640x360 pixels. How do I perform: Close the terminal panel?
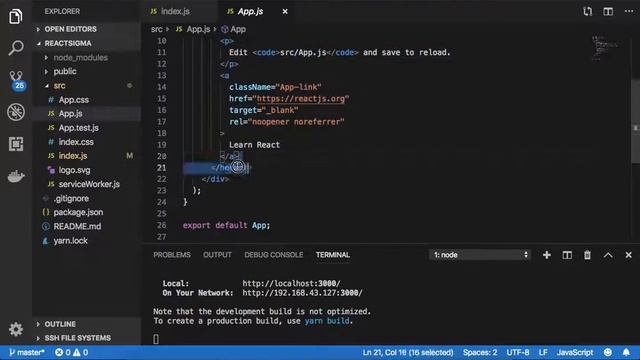(628, 255)
